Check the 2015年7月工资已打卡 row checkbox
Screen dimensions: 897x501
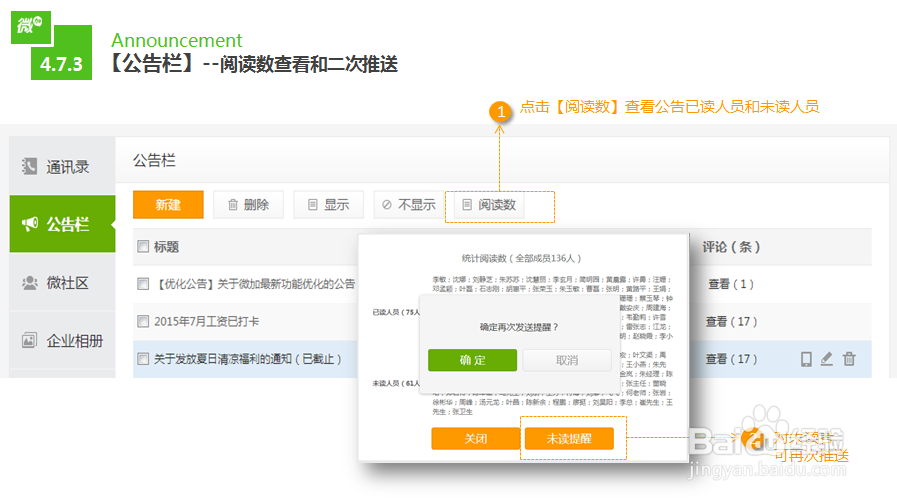pyautogui.click(x=143, y=321)
